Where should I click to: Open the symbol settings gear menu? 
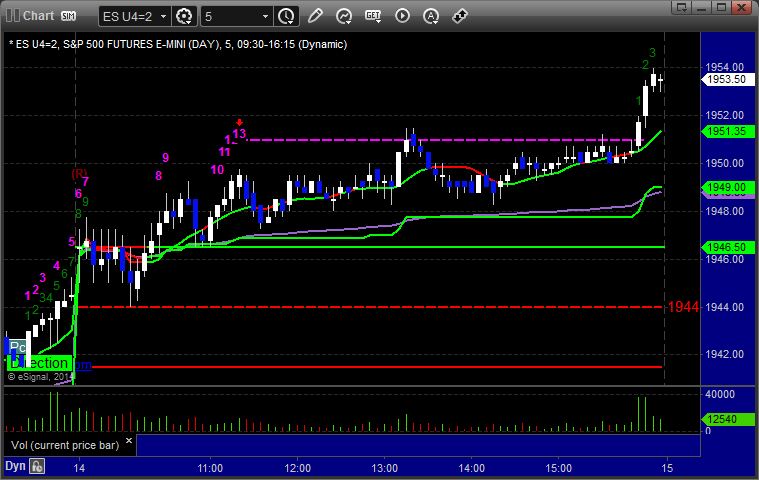tap(184, 16)
